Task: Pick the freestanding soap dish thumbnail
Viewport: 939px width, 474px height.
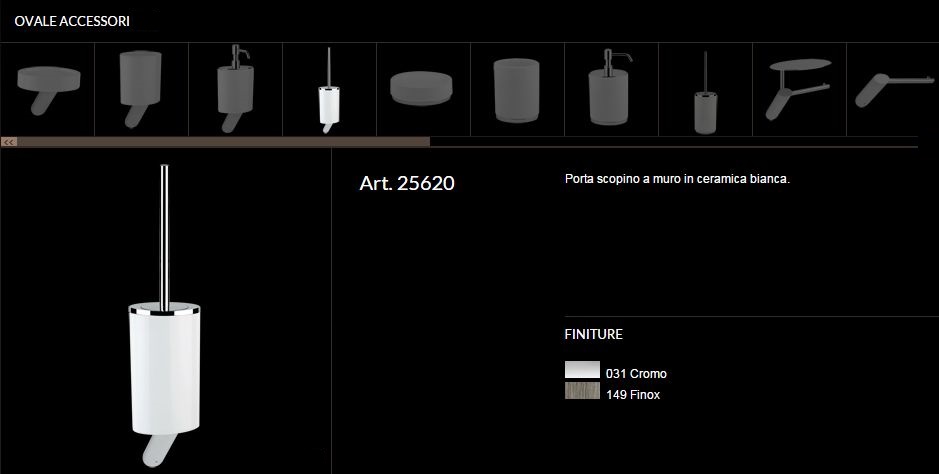Action: tap(423, 90)
